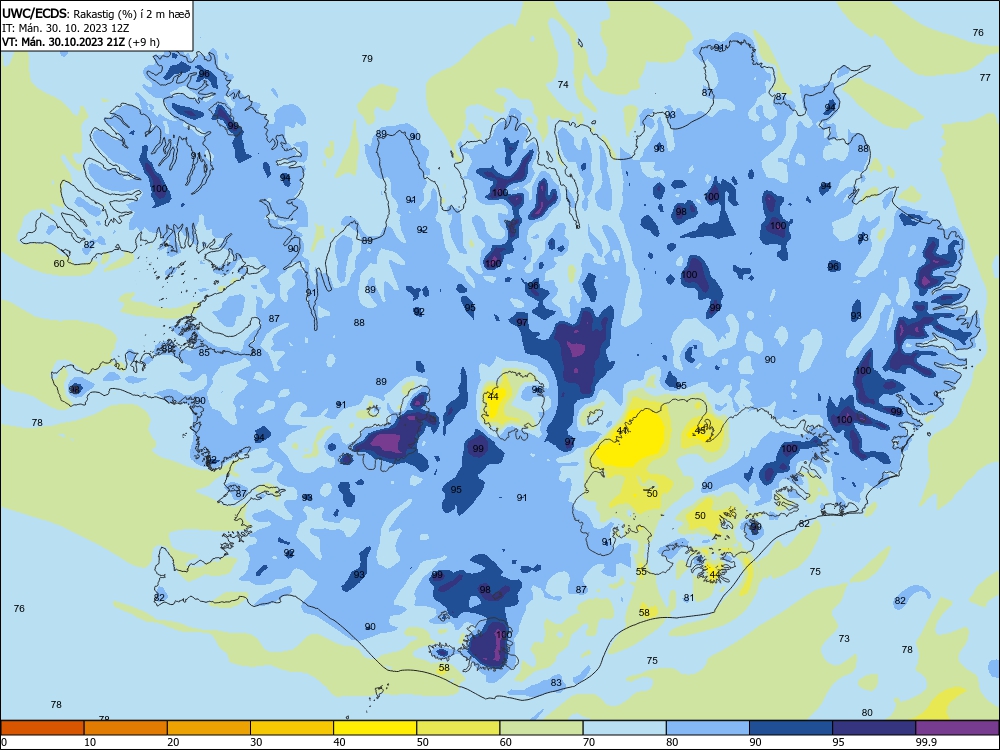1000x750 pixels.
Task: Click the legend scale label 10
Action: coord(90,742)
